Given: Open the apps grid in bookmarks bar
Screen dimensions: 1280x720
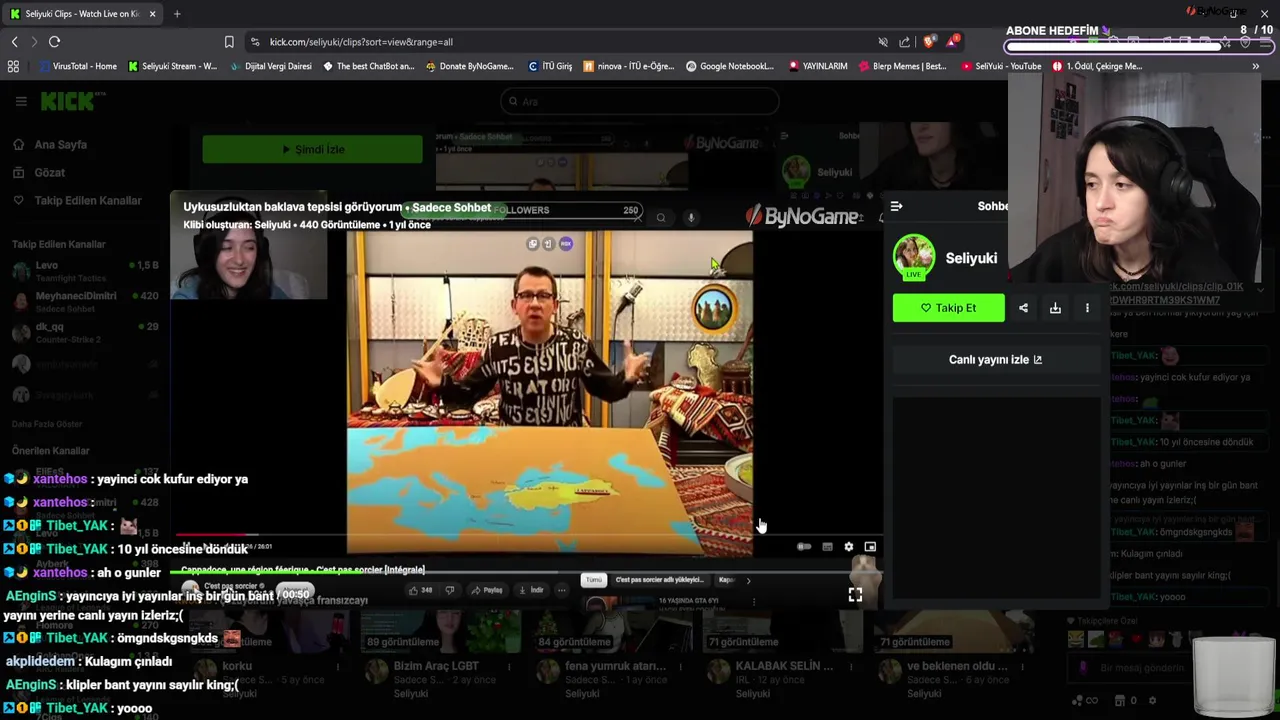Looking at the screenshot, I should (x=13, y=66).
